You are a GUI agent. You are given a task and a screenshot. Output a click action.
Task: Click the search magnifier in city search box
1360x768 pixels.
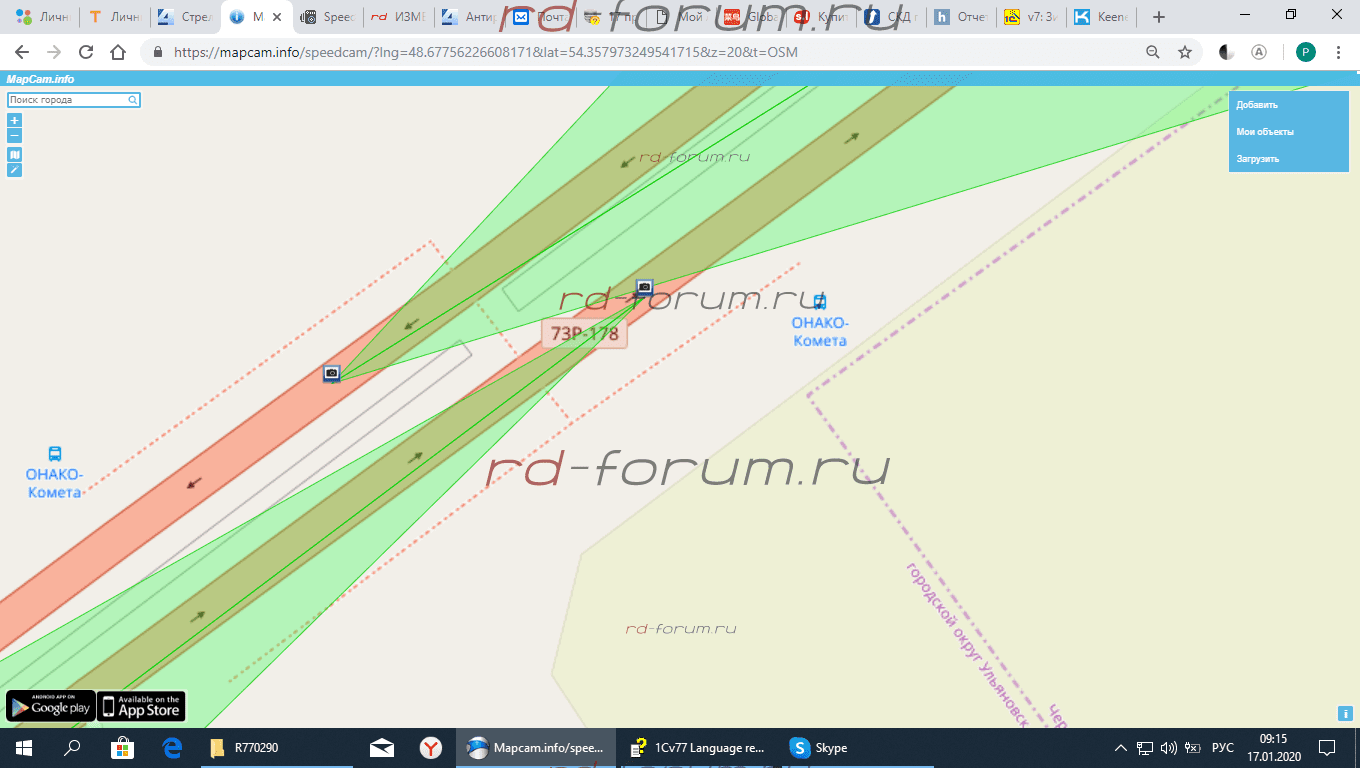coord(133,100)
